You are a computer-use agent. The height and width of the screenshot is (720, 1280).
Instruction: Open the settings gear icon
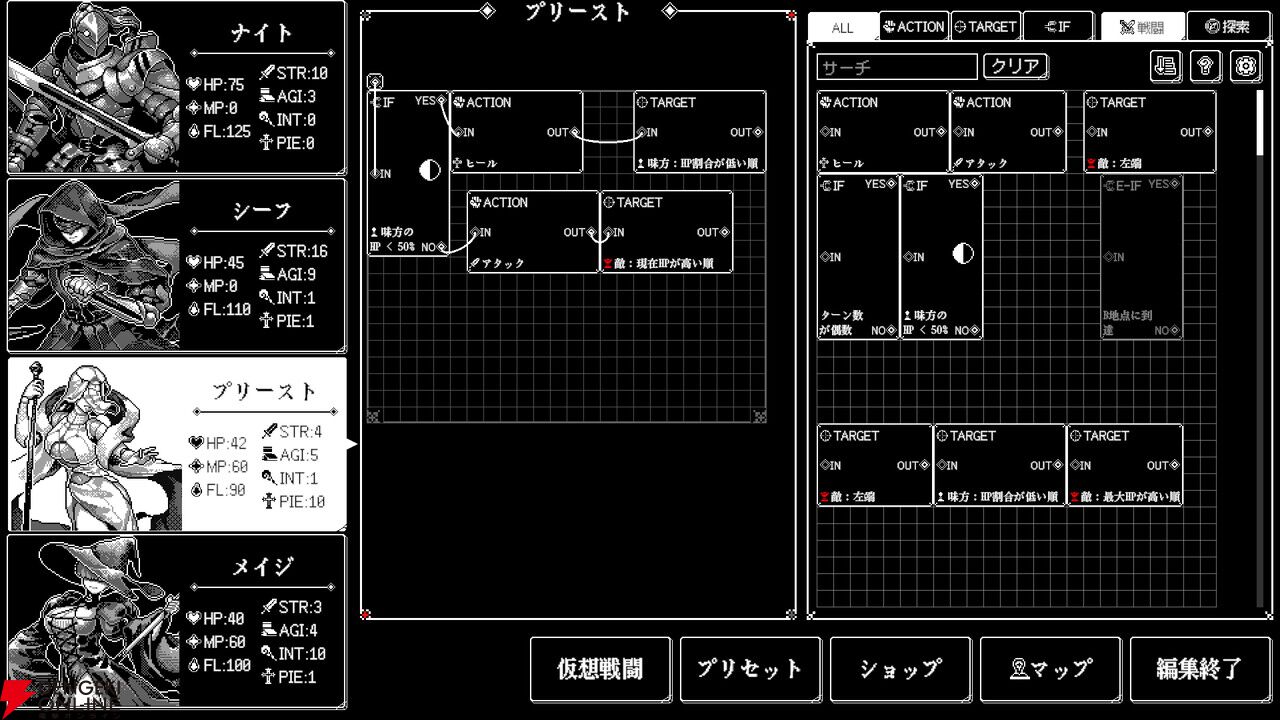coord(1245,66)
